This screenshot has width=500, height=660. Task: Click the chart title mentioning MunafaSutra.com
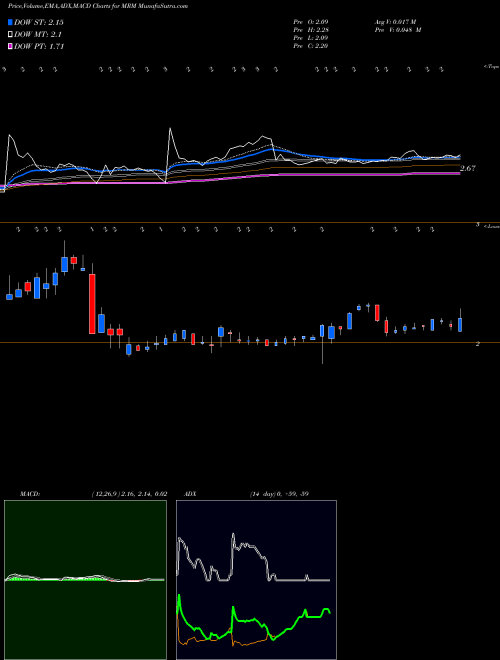(x=98, y=6)
